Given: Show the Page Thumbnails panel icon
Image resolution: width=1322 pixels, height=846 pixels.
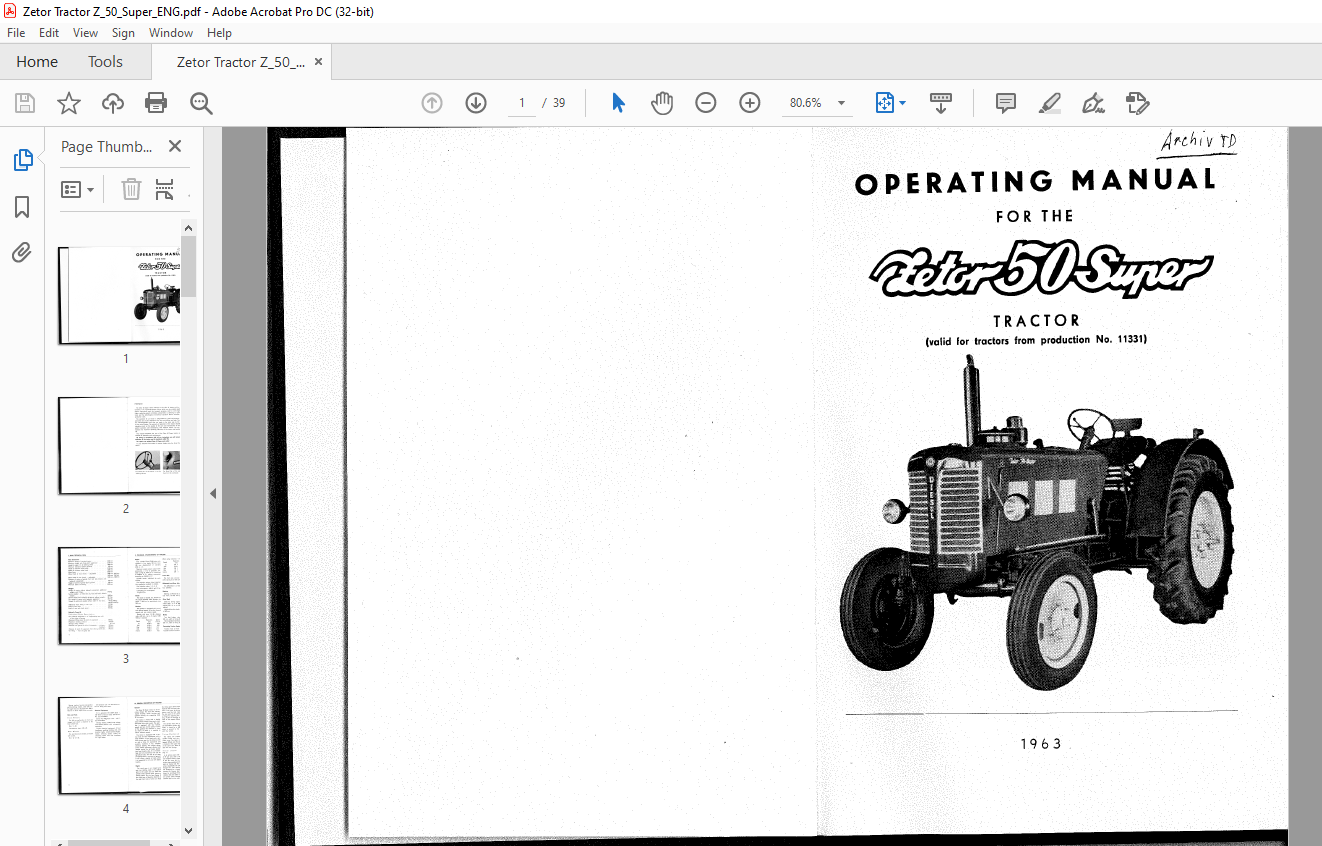Looking at the screenshot, I should 22,160.
